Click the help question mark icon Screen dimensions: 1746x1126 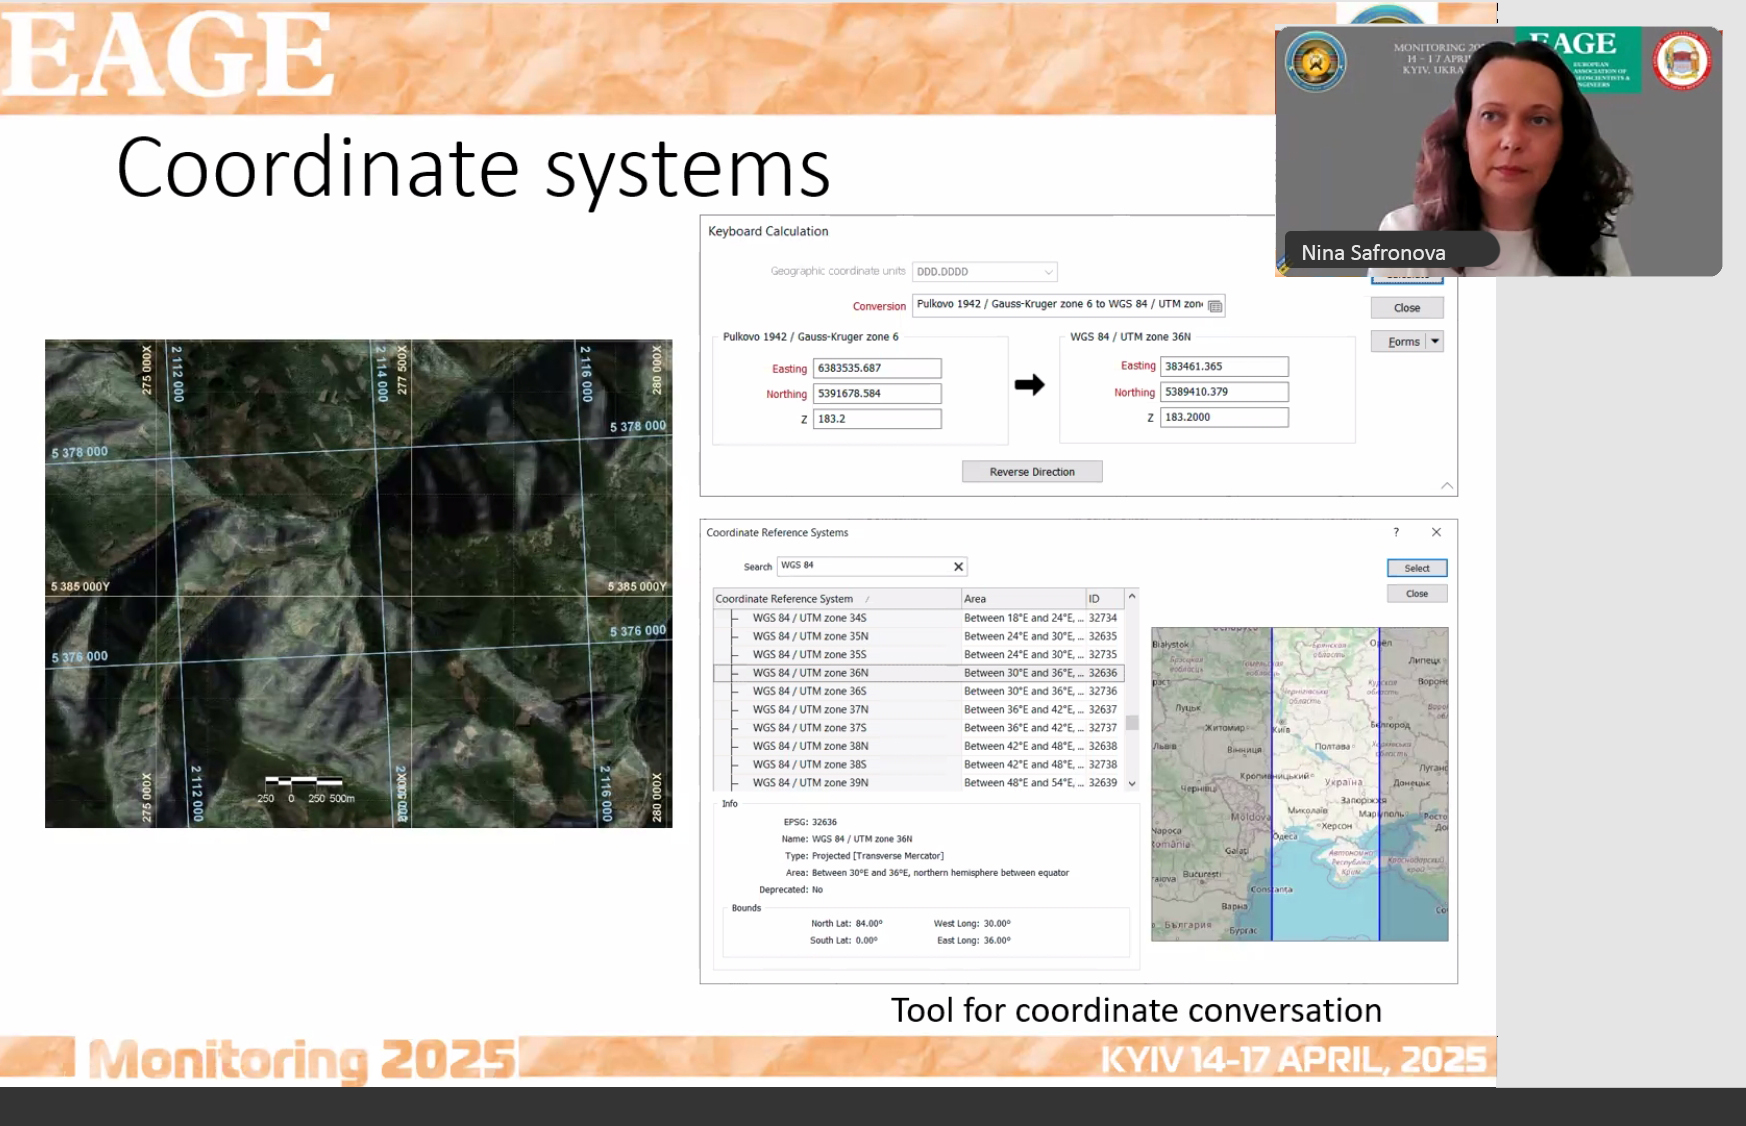(1396, 533)
